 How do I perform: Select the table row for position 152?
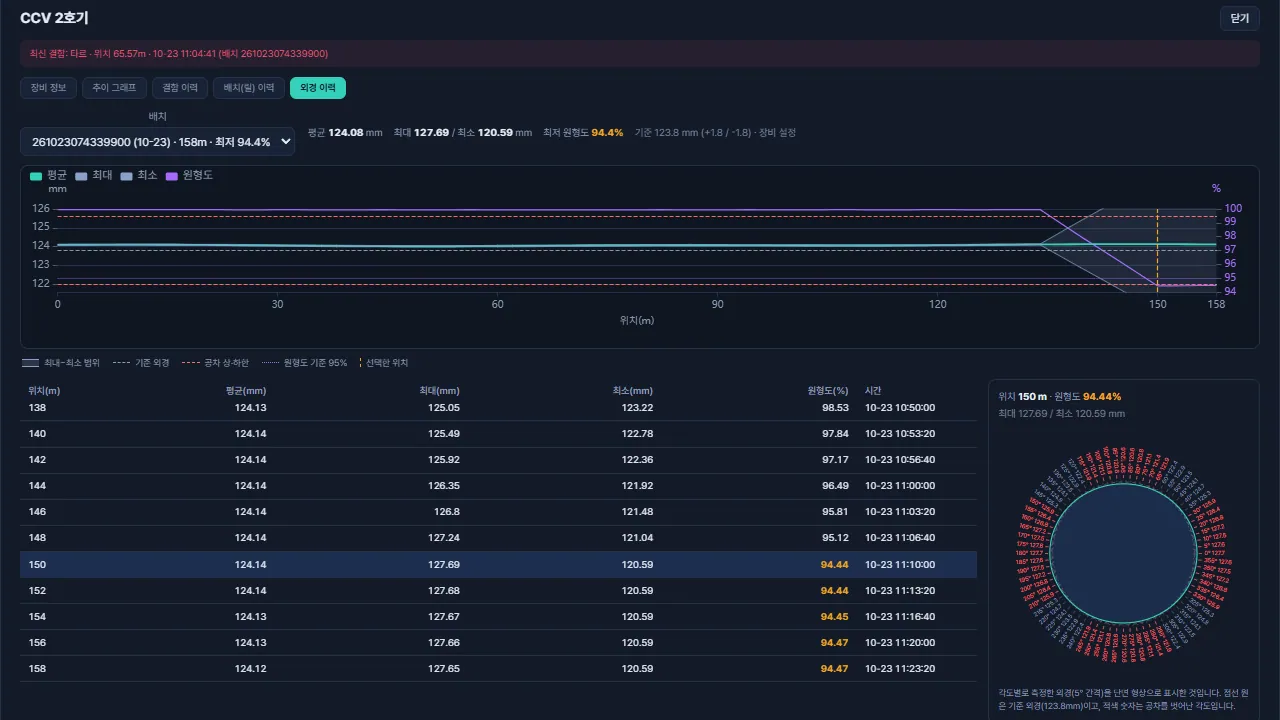tap(498, 591)
